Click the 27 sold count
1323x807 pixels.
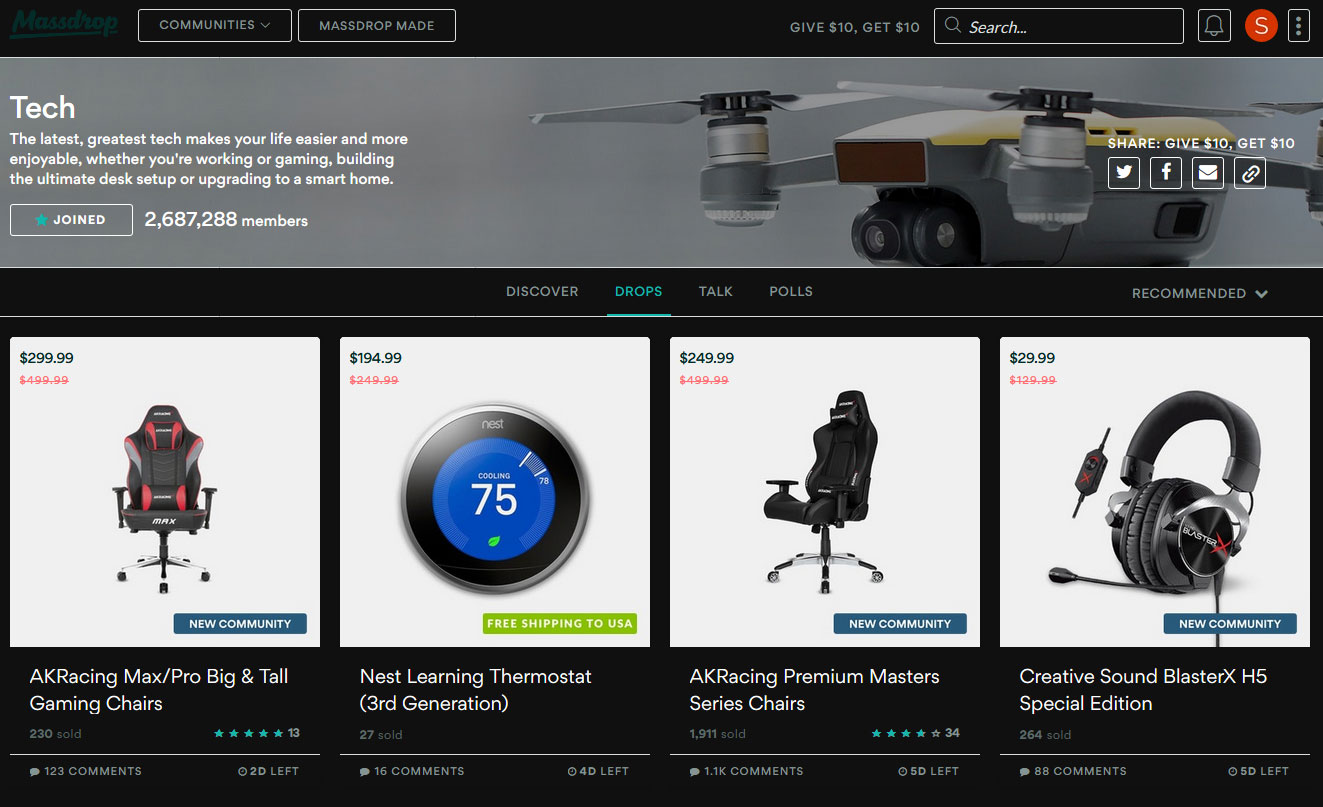click(x=381, y=734)
